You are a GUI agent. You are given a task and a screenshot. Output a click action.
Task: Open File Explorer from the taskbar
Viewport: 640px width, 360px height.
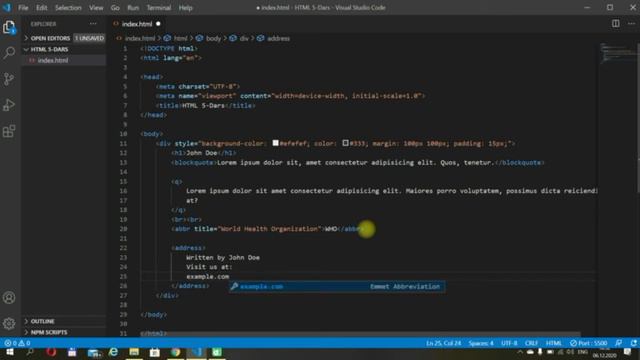pos(134,352)
